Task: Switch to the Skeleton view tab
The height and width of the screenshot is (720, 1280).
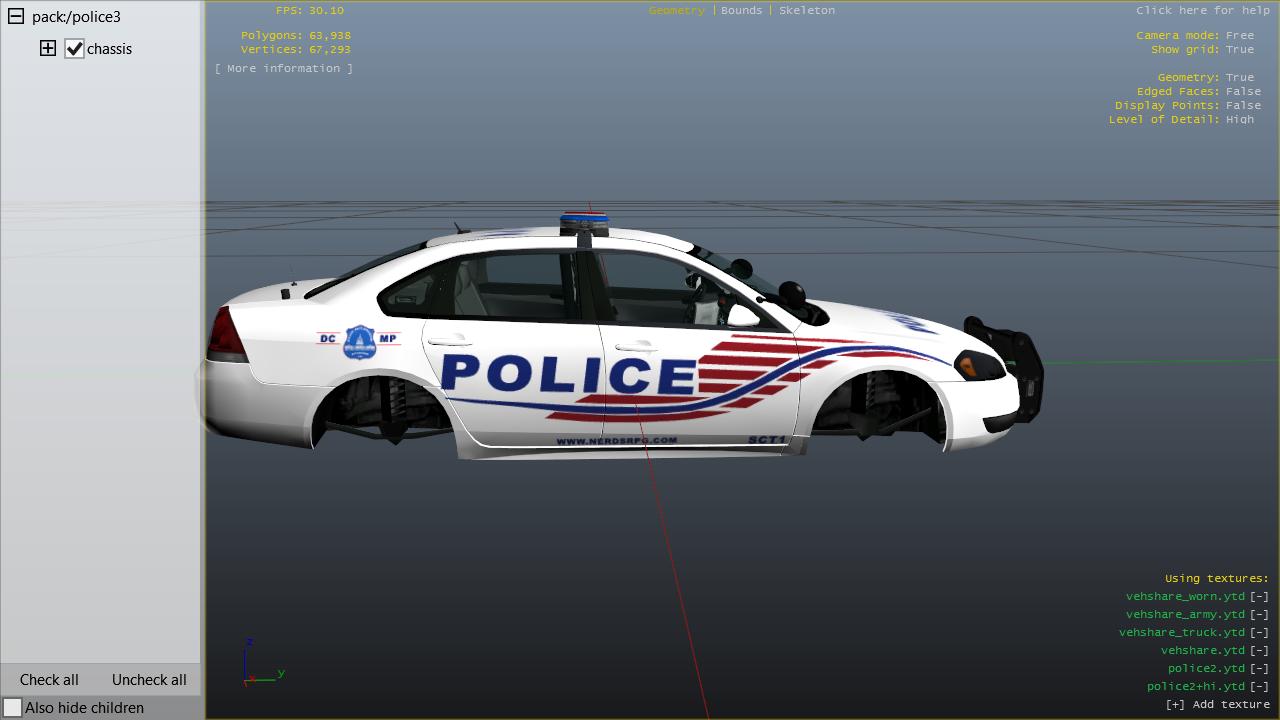Action: tap(806, 11)
